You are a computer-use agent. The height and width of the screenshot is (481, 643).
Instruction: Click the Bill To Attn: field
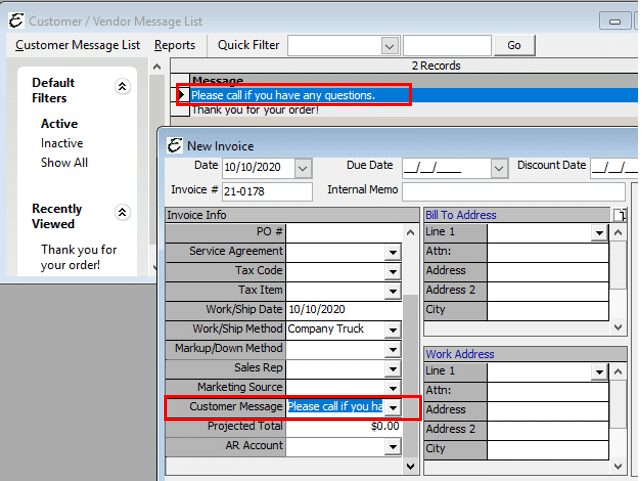click(x=547, y=252)
